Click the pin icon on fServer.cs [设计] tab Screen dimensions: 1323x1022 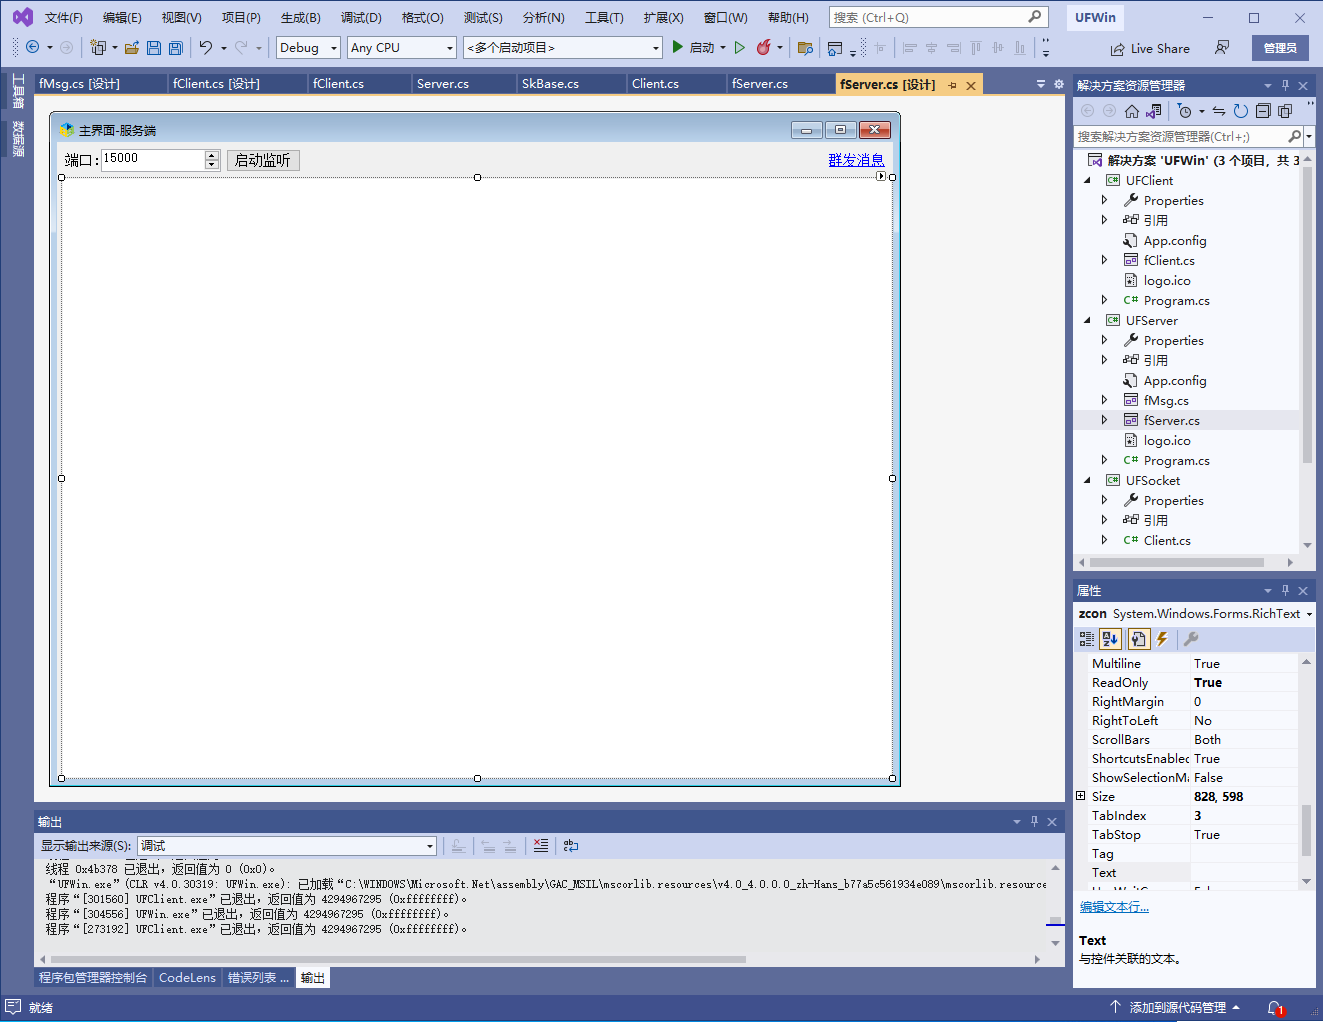(x=952, y=86)
